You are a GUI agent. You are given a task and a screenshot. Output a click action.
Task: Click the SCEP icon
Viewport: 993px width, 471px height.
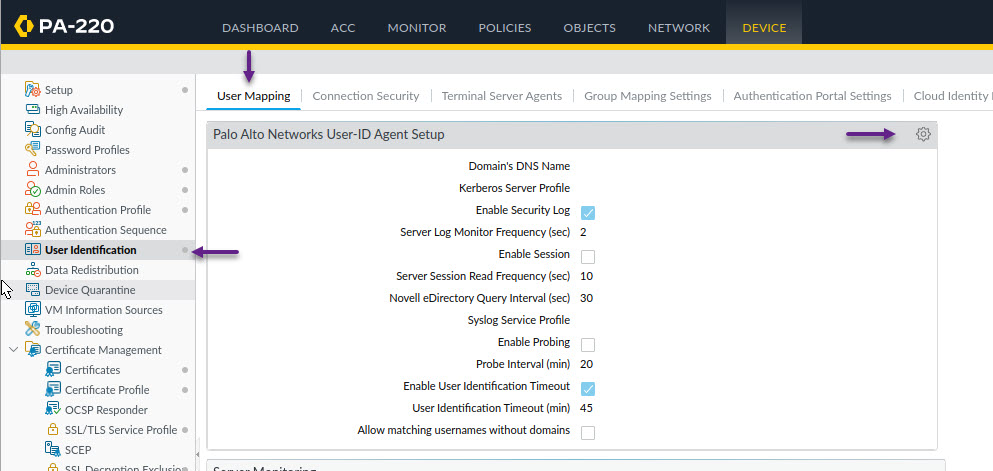pos(53,449)
